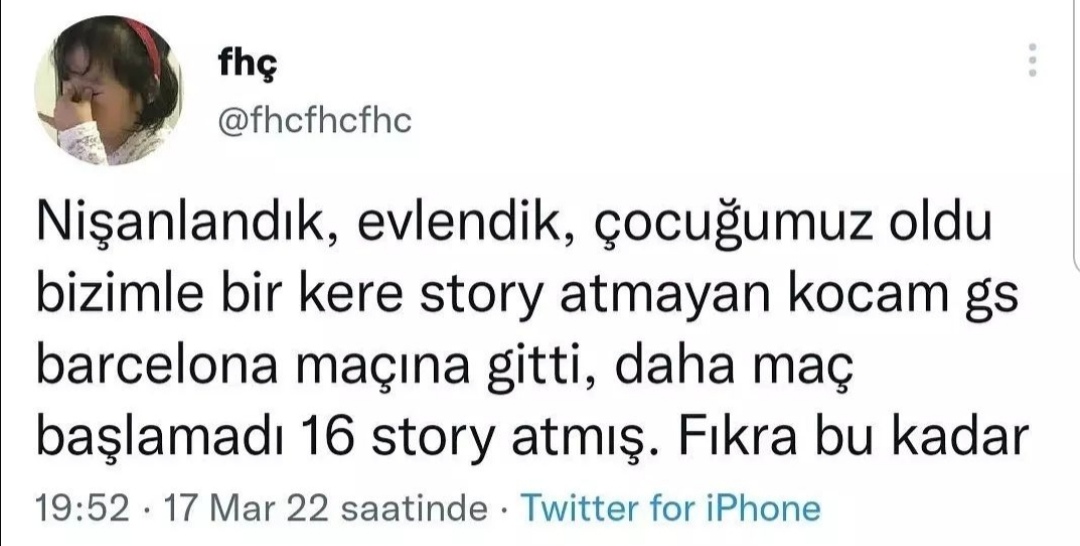Image resolution: width=1080 pixels, height=546 pixels.
Task: Click the word 'saatinde' in tweet metadata
Action: coord(412,509)
